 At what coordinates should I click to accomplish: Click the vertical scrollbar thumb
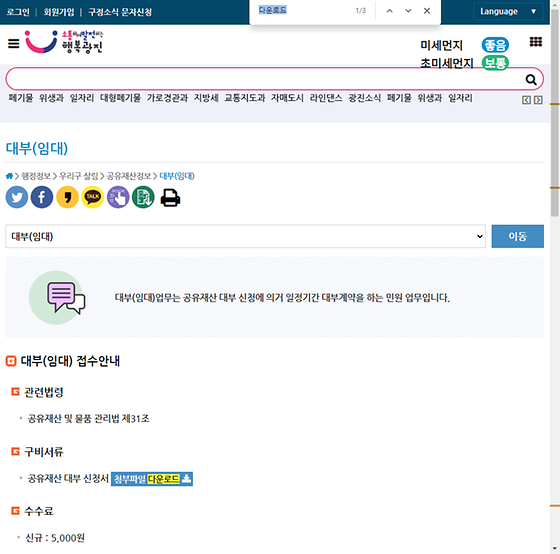pyautogui.click(x=555, y=113)
